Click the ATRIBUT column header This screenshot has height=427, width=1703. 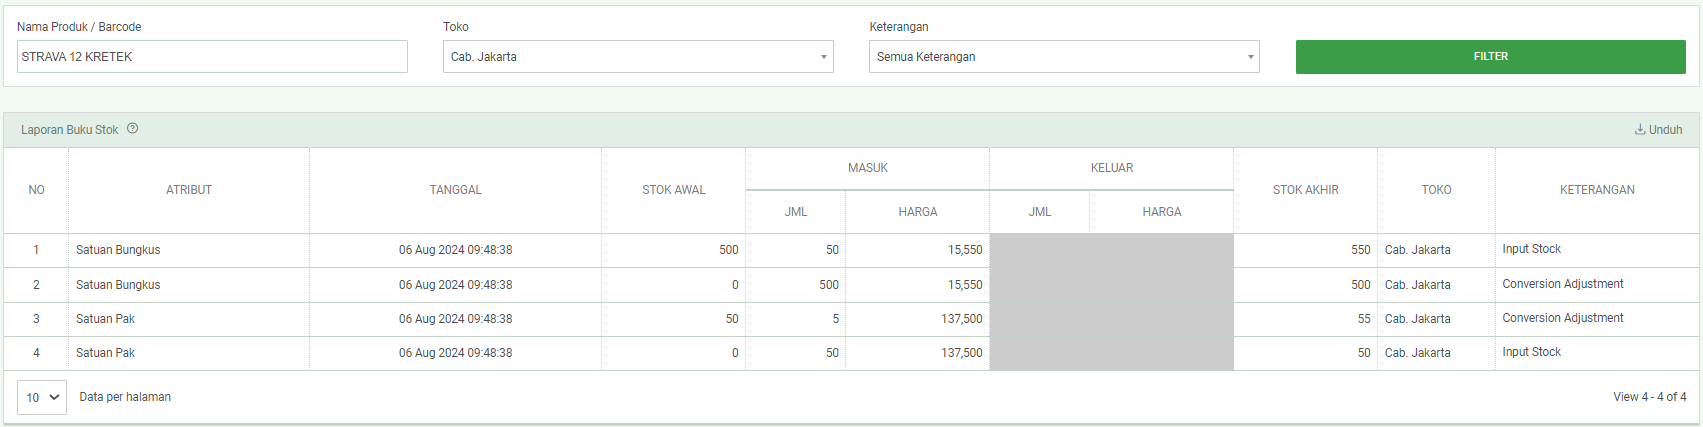[x=189, y=190]
